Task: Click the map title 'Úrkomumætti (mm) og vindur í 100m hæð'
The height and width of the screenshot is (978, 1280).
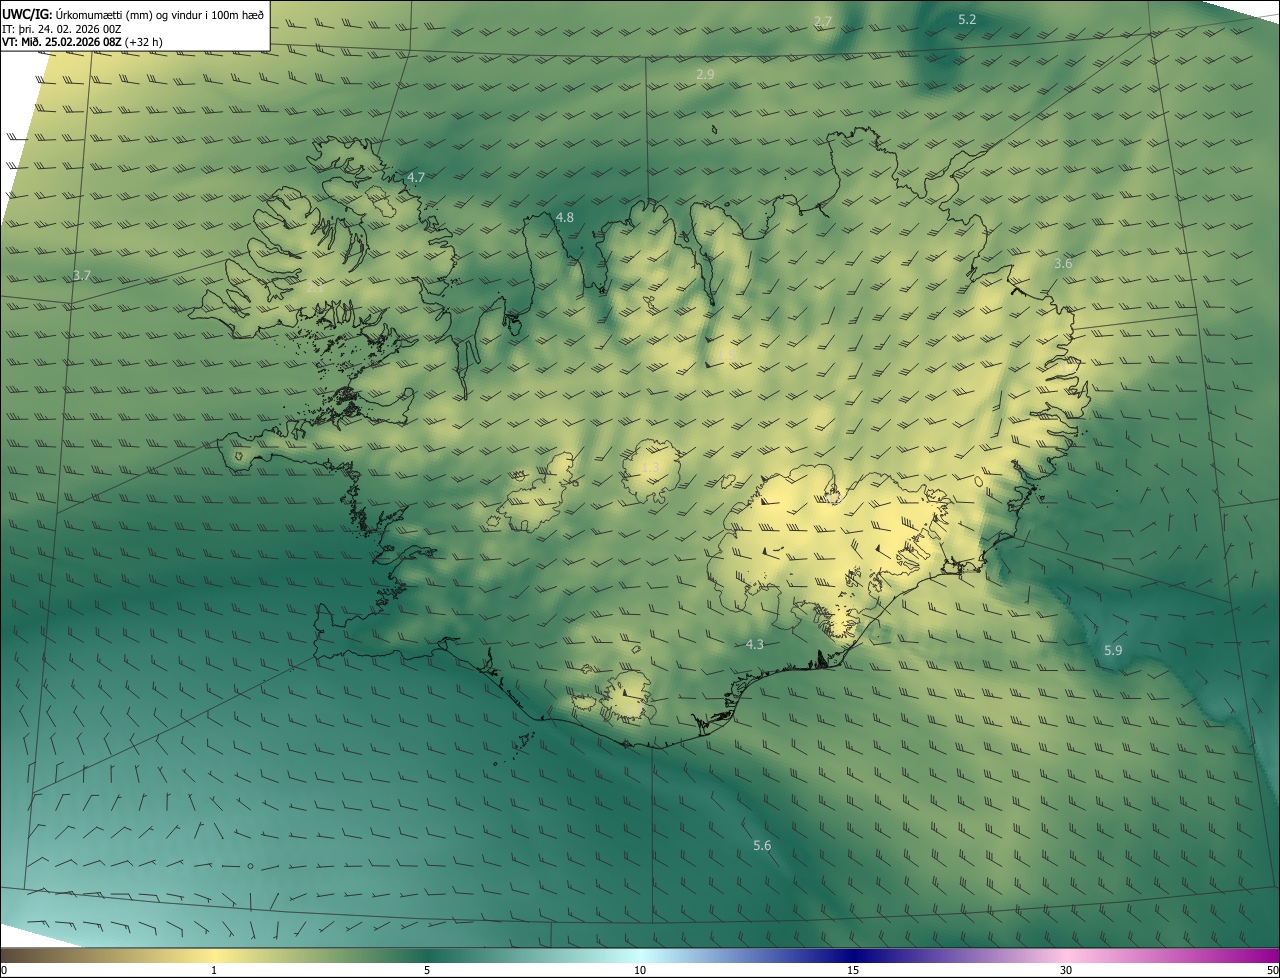Action: click(159, 15)
